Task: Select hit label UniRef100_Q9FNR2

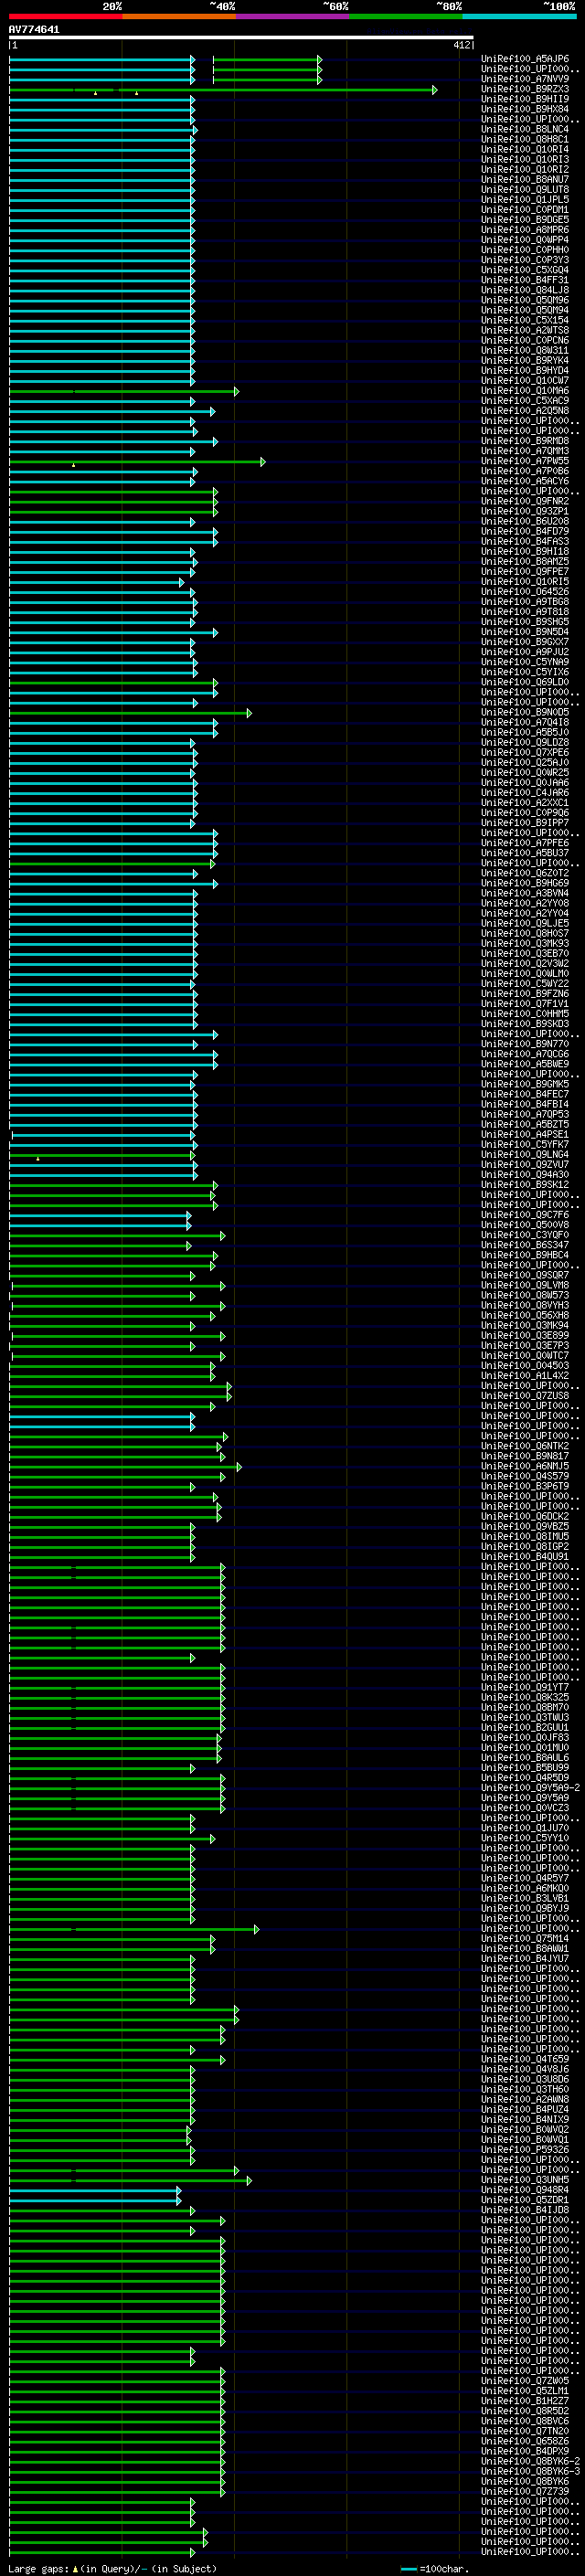Action: 525,501
